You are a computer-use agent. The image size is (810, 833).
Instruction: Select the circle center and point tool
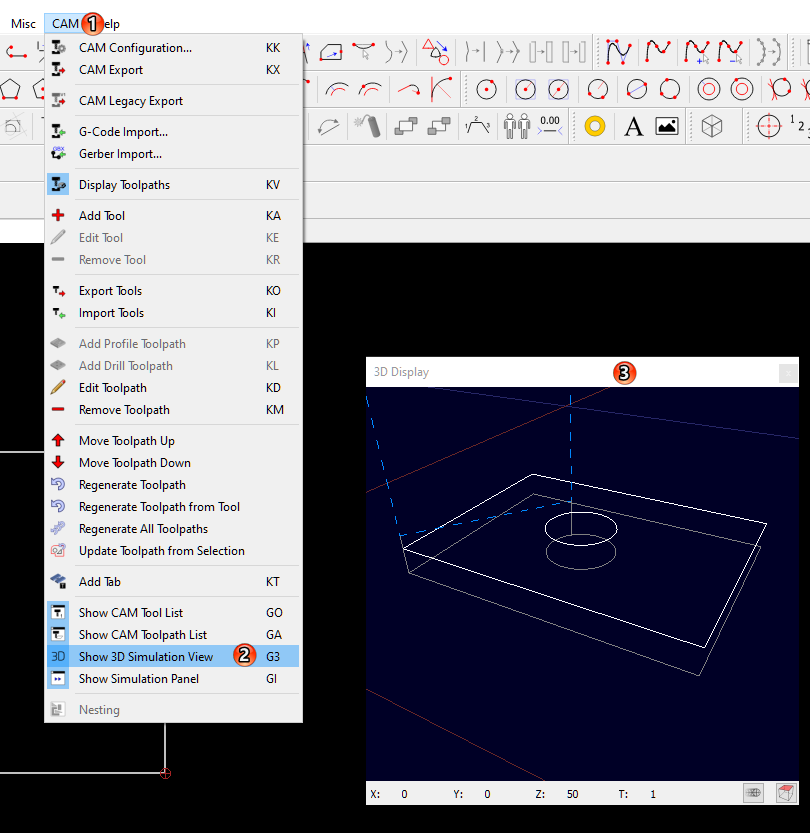[487, 89]
